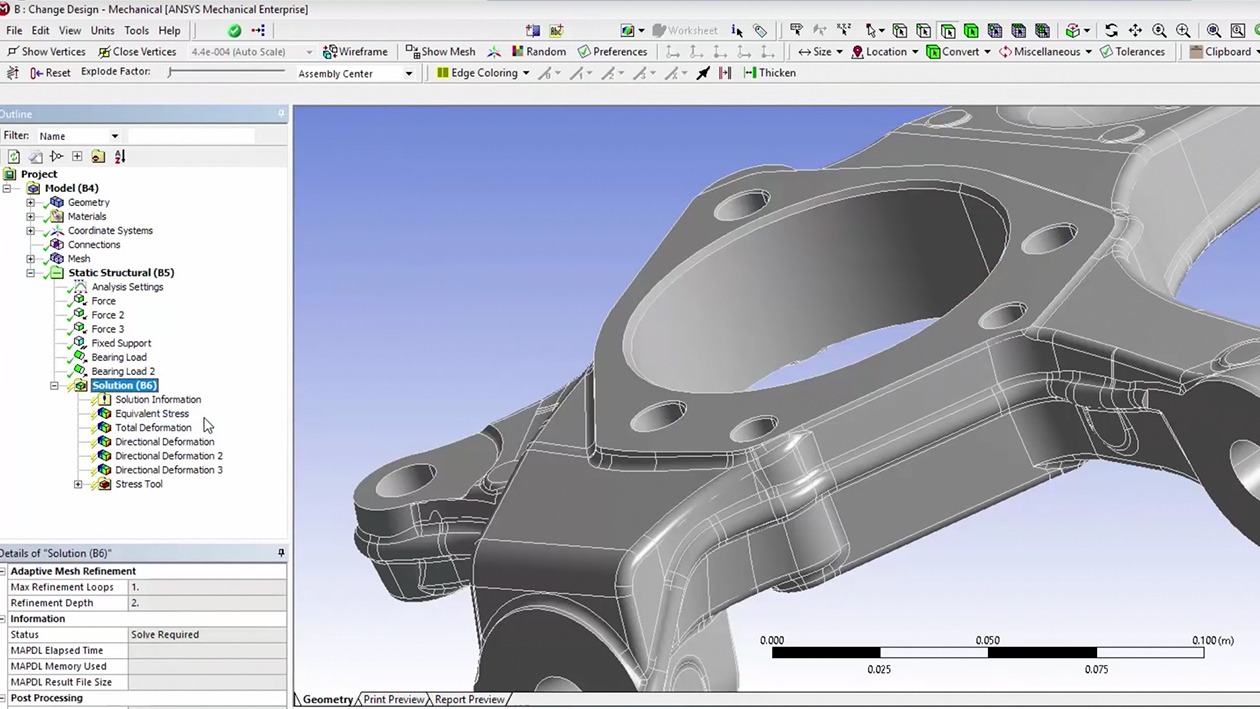1260x709 pixels.
Task: Collapse the Static Structural (B5) branch
Action: coord(31,273)
